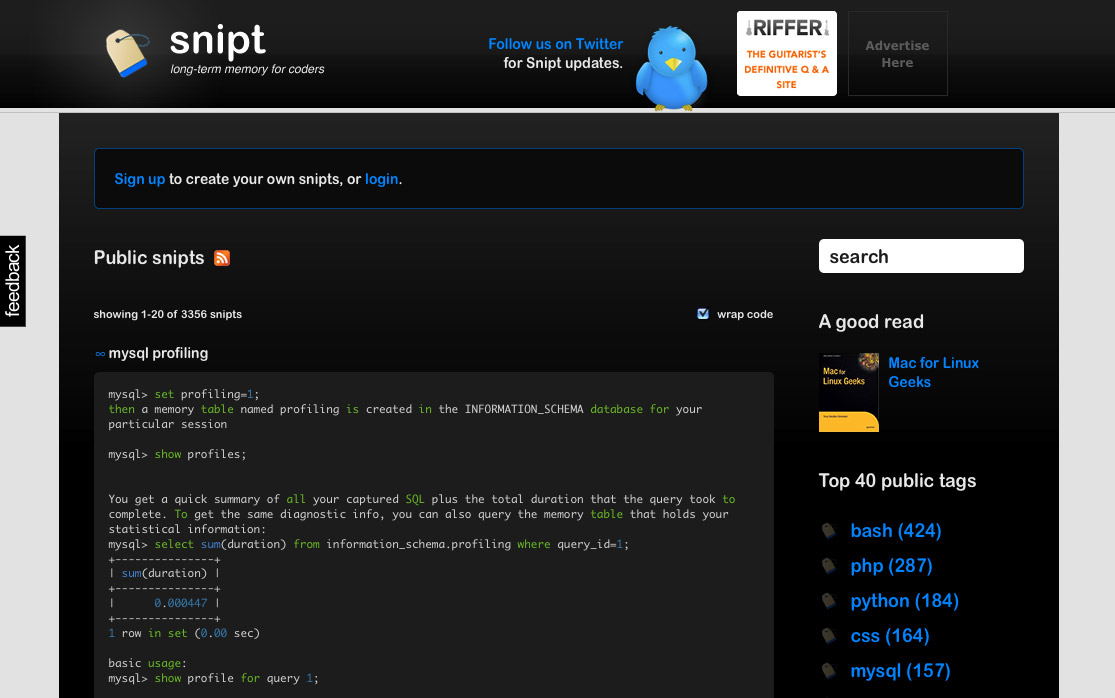Click the Sign up link
The image size is (1115, 698).
[139, 179]
